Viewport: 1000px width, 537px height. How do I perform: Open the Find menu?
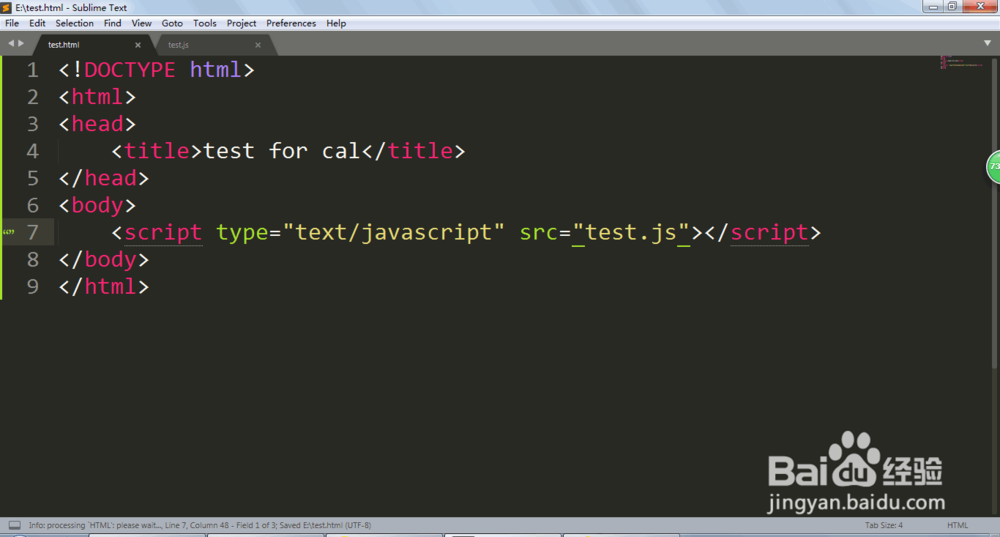pos(112,23)
